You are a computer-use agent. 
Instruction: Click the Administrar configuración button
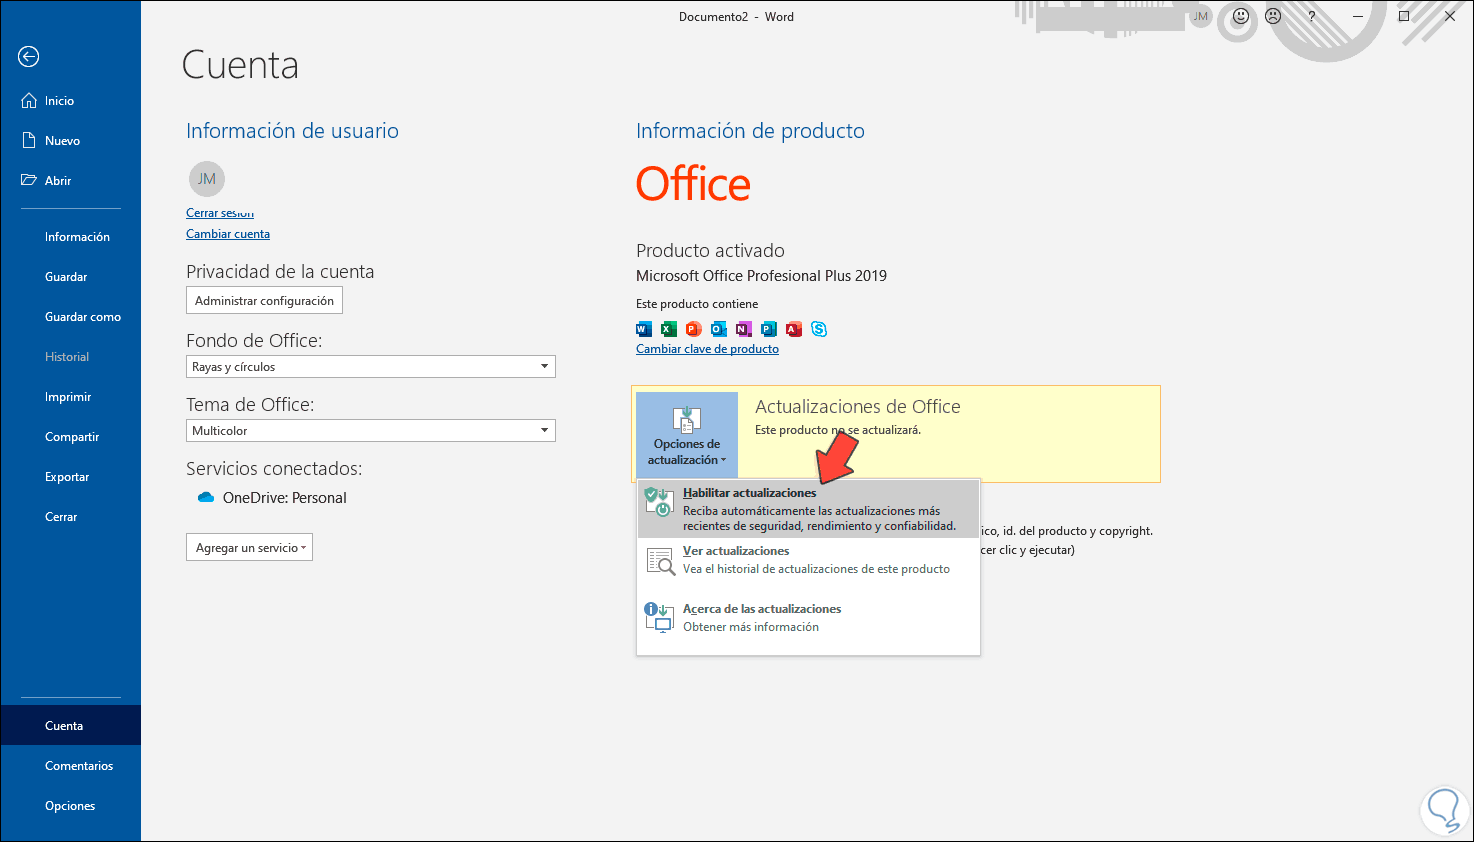264,301
